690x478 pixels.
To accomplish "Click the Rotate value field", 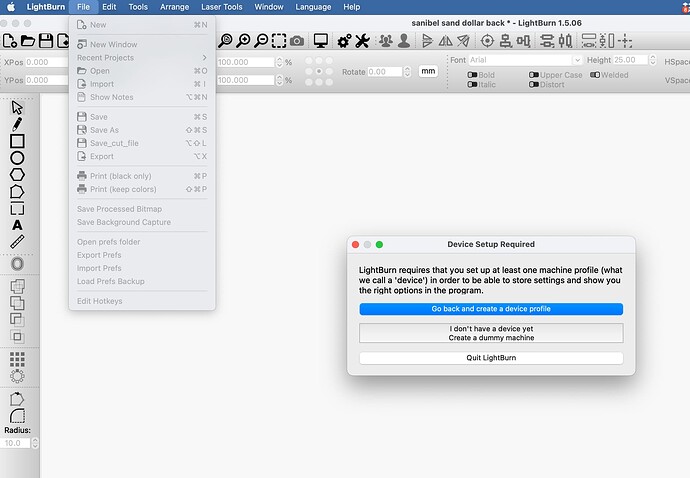I will [x=385, y=71].
